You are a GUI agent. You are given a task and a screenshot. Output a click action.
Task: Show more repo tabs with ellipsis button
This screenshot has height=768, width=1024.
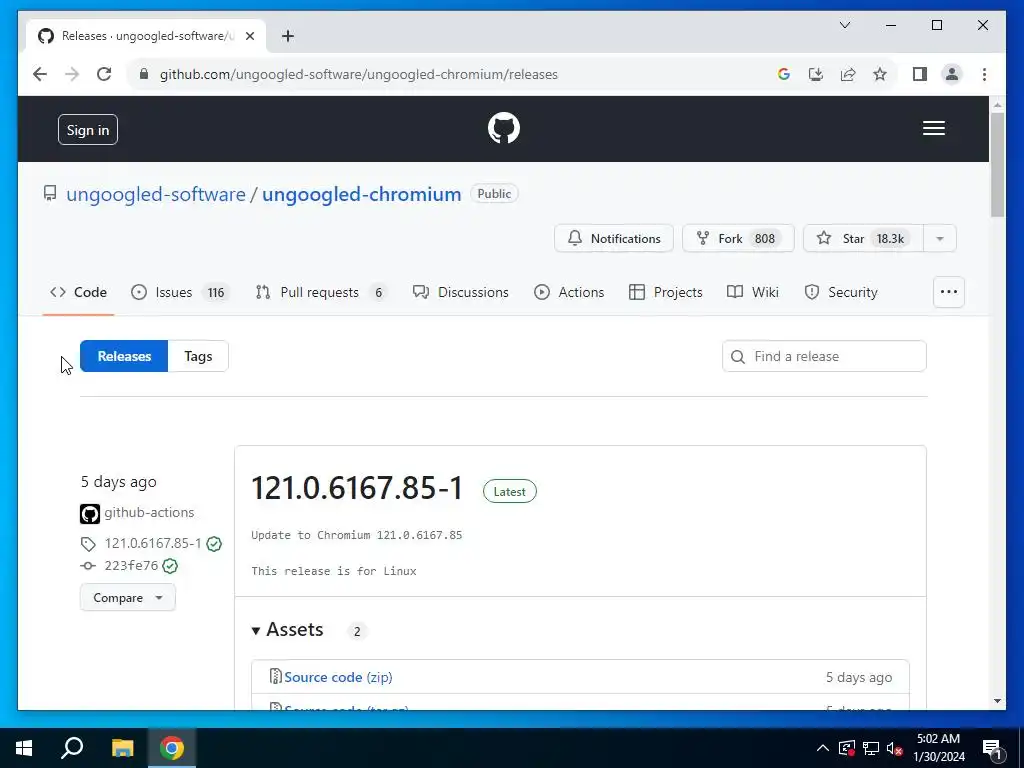(948, 292)
